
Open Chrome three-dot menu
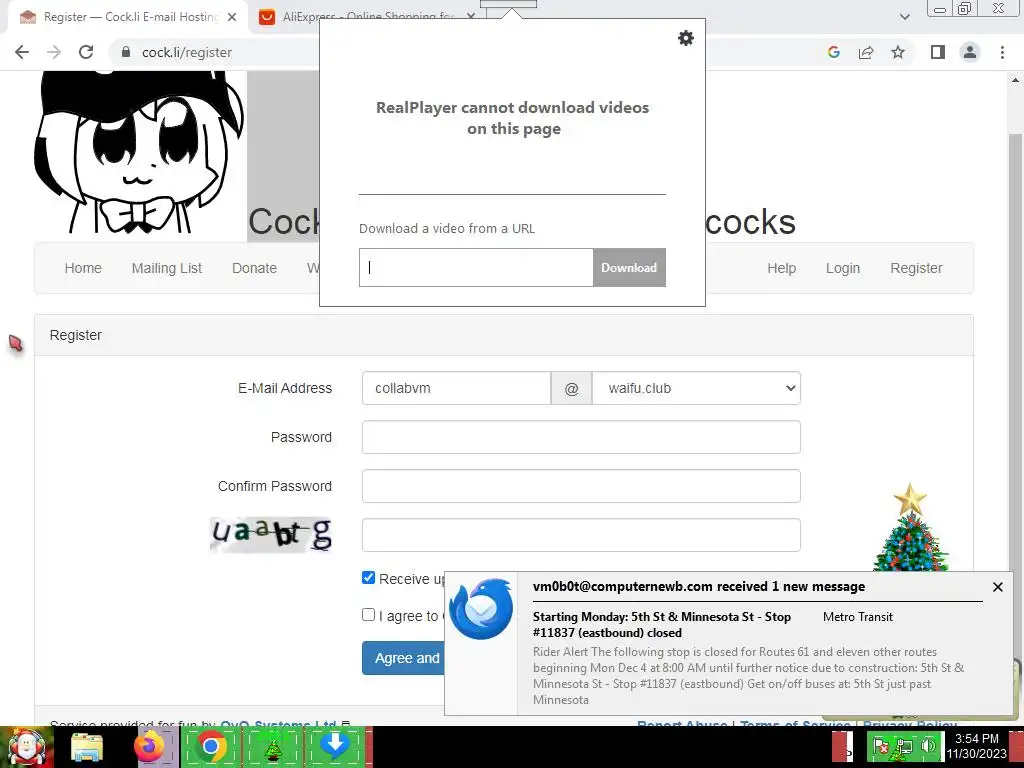(1002, 52)
